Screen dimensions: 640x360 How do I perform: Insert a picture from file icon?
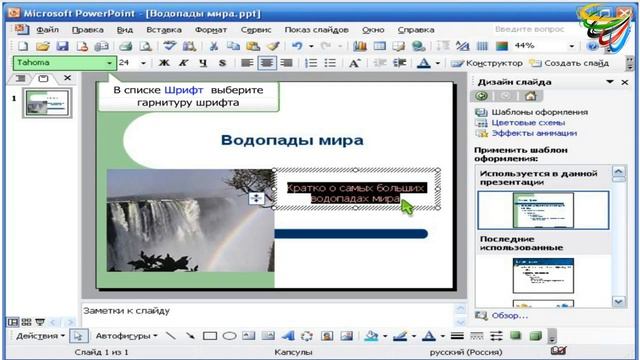coord(347,336)
